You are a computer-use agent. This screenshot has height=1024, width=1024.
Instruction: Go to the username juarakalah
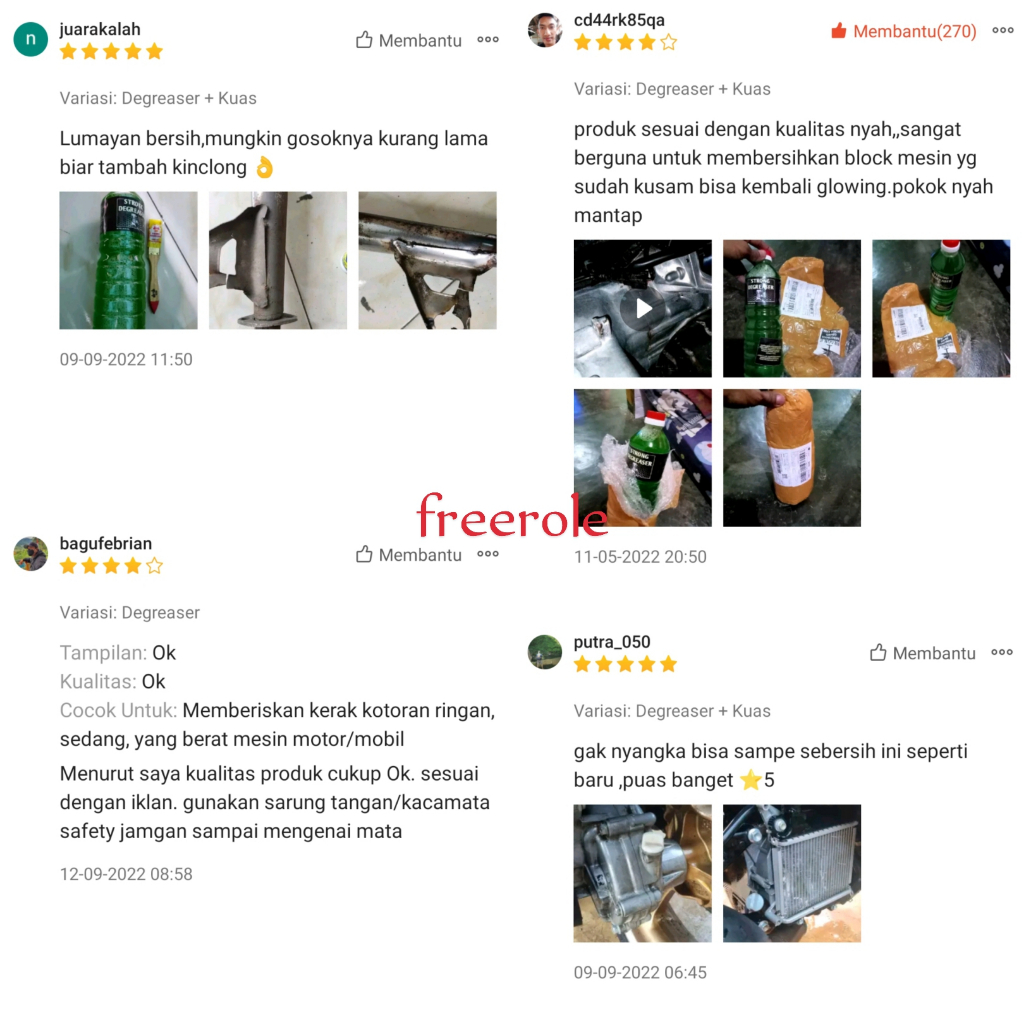point(100,29)
